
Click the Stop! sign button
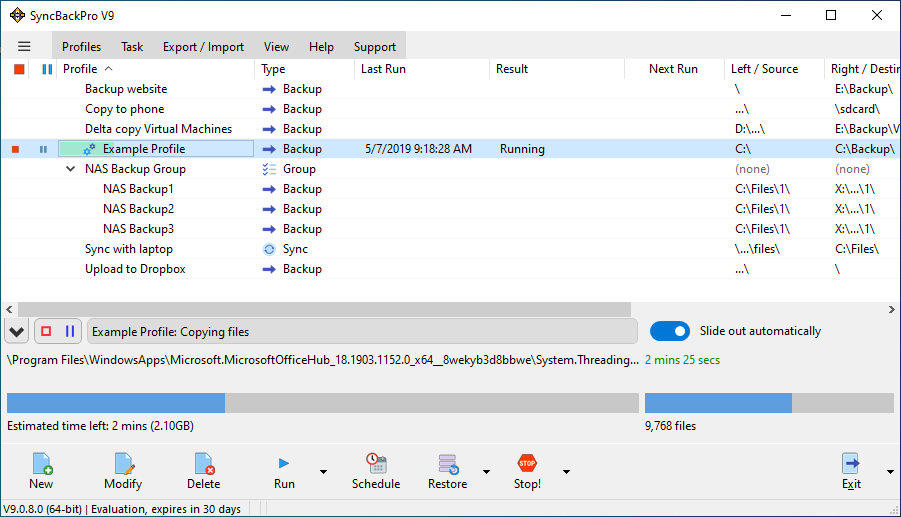(527, 471)
